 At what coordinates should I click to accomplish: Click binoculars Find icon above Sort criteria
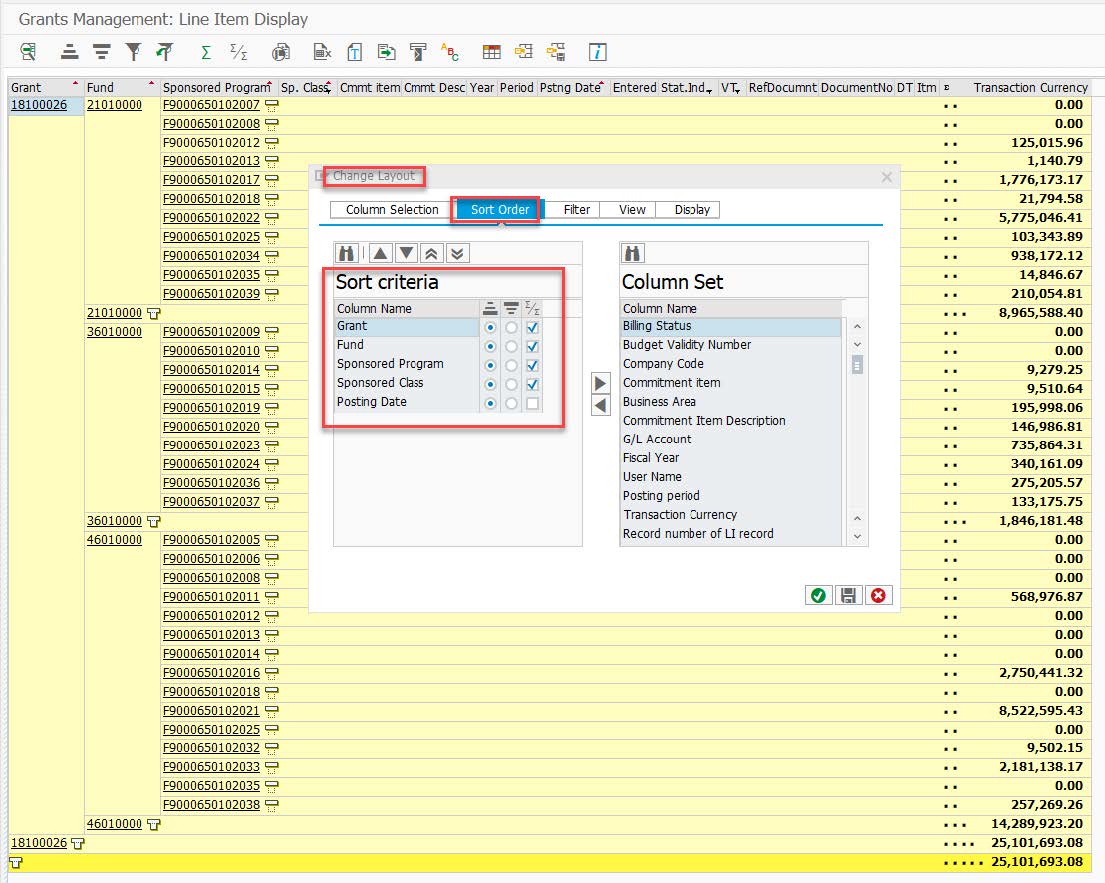347,253
